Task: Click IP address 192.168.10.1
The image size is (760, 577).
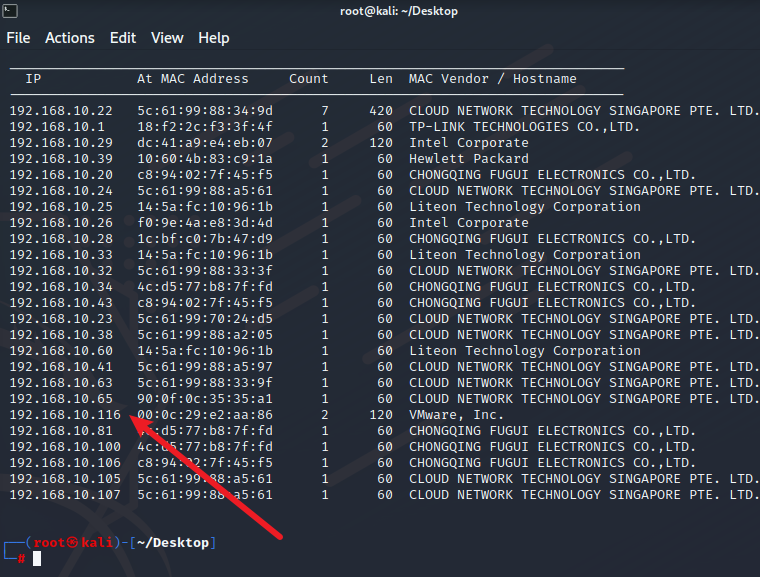Action: click(57, 127)
